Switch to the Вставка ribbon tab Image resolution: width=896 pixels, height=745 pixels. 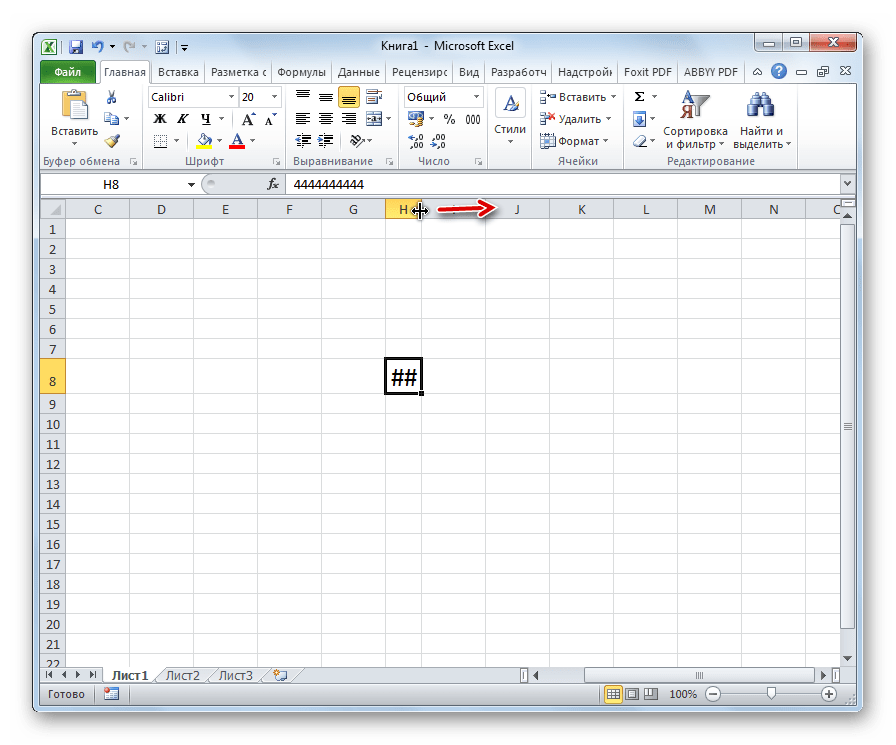(177, 72)
